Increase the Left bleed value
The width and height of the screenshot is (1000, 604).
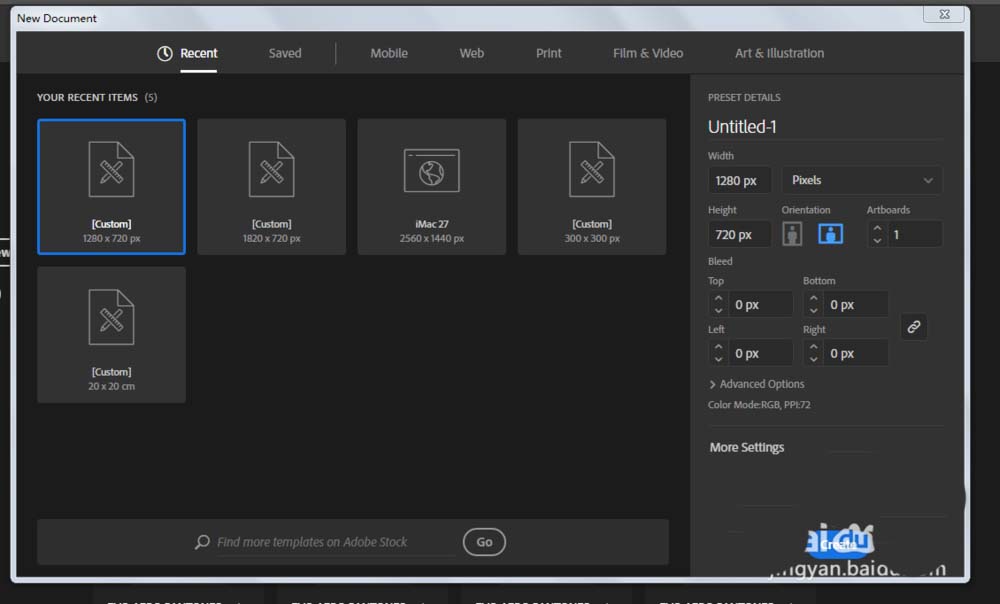719,347
